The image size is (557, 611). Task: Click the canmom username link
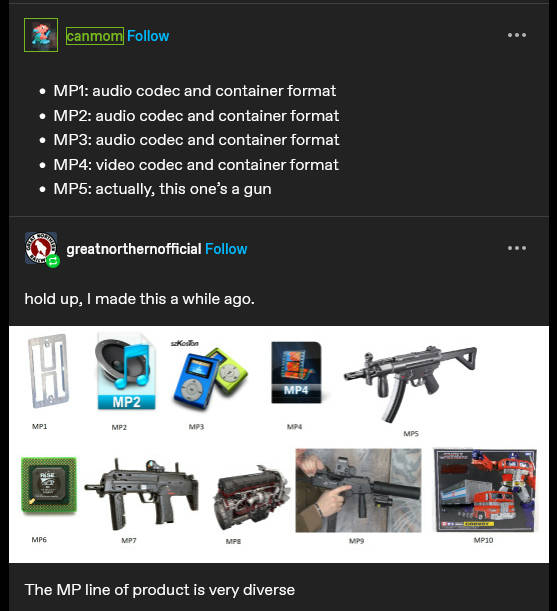[95, 36]
